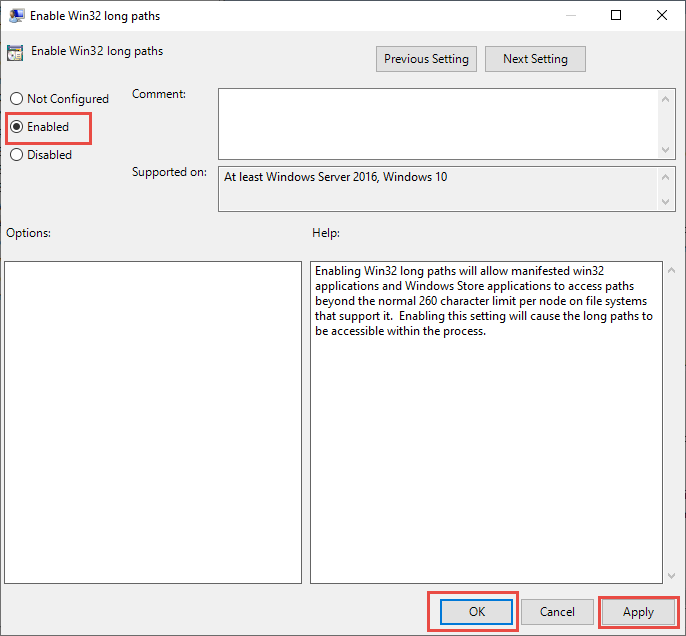
Task: Go to Previous Setting
Action: pyautogui.click(x=426, y=59)
